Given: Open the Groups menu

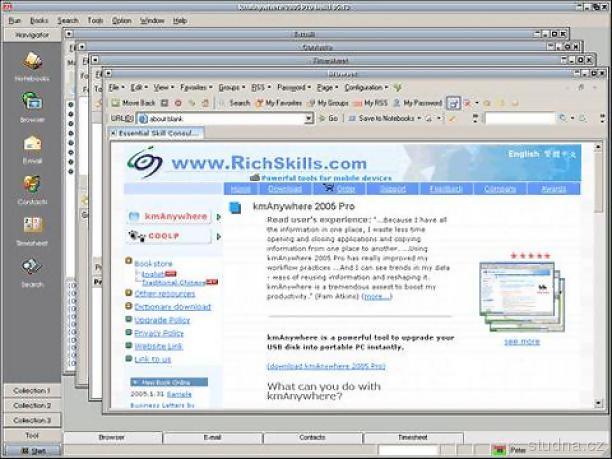Looking at the screenshot, I should click(x=231, y=87).
